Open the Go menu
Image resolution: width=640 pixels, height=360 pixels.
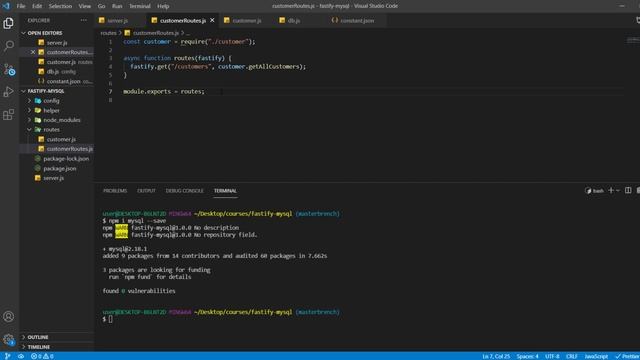(x=101, y=6)
